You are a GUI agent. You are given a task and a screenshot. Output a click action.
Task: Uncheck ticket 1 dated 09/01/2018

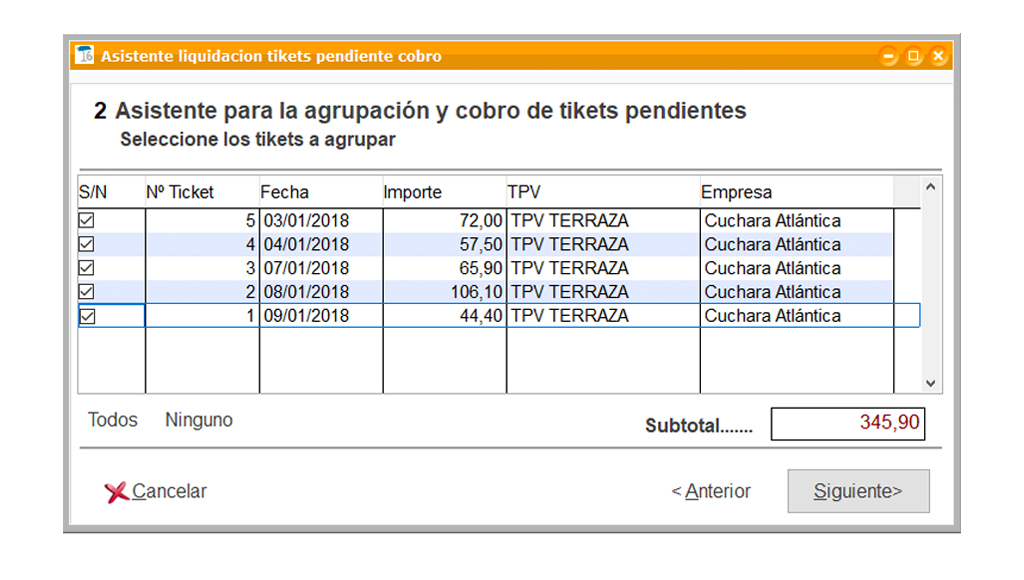pos(87,316)
